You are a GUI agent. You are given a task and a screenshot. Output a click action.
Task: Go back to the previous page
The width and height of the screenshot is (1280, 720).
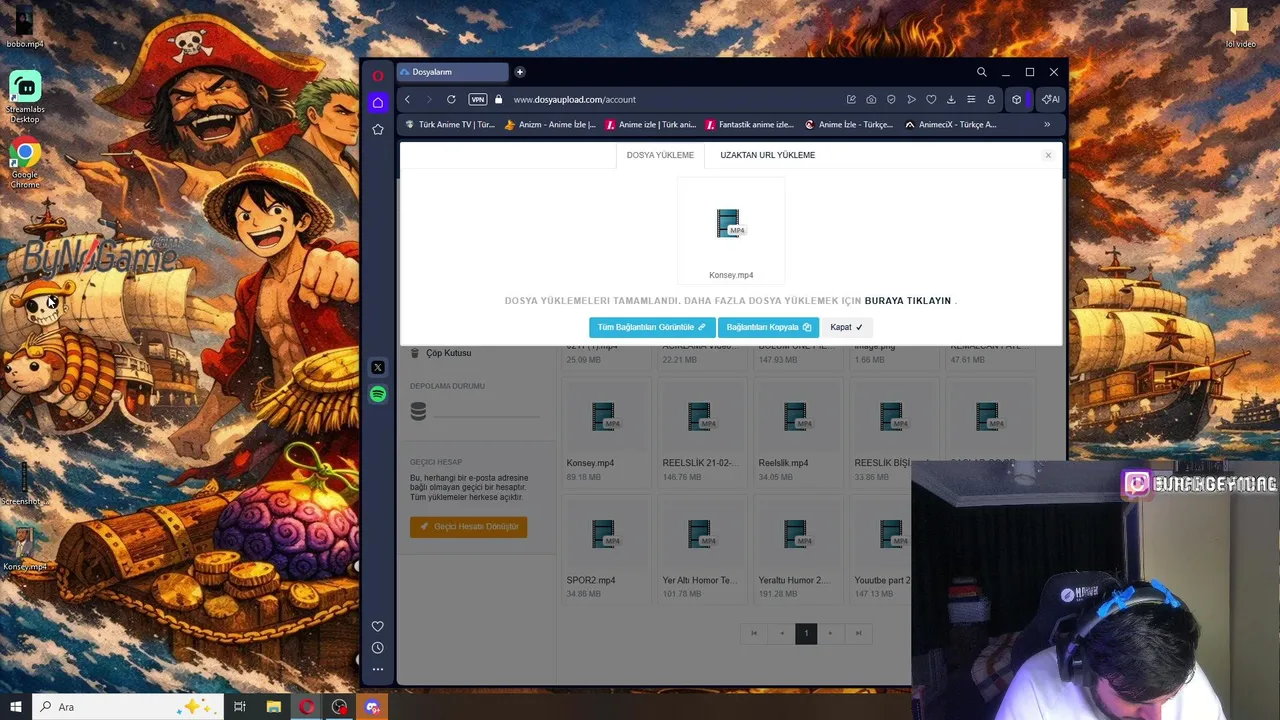pyautogui.click(x=407, y=99)
